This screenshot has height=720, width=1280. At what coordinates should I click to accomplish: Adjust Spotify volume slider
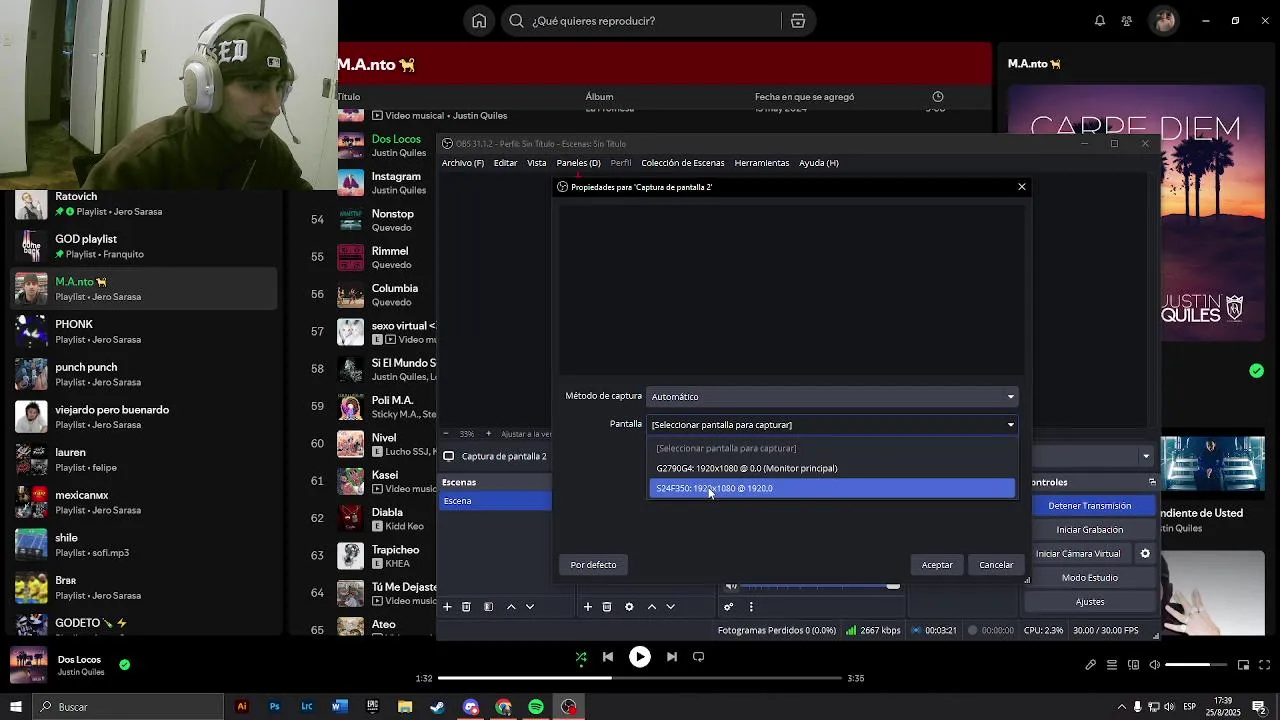point(1195,665)
